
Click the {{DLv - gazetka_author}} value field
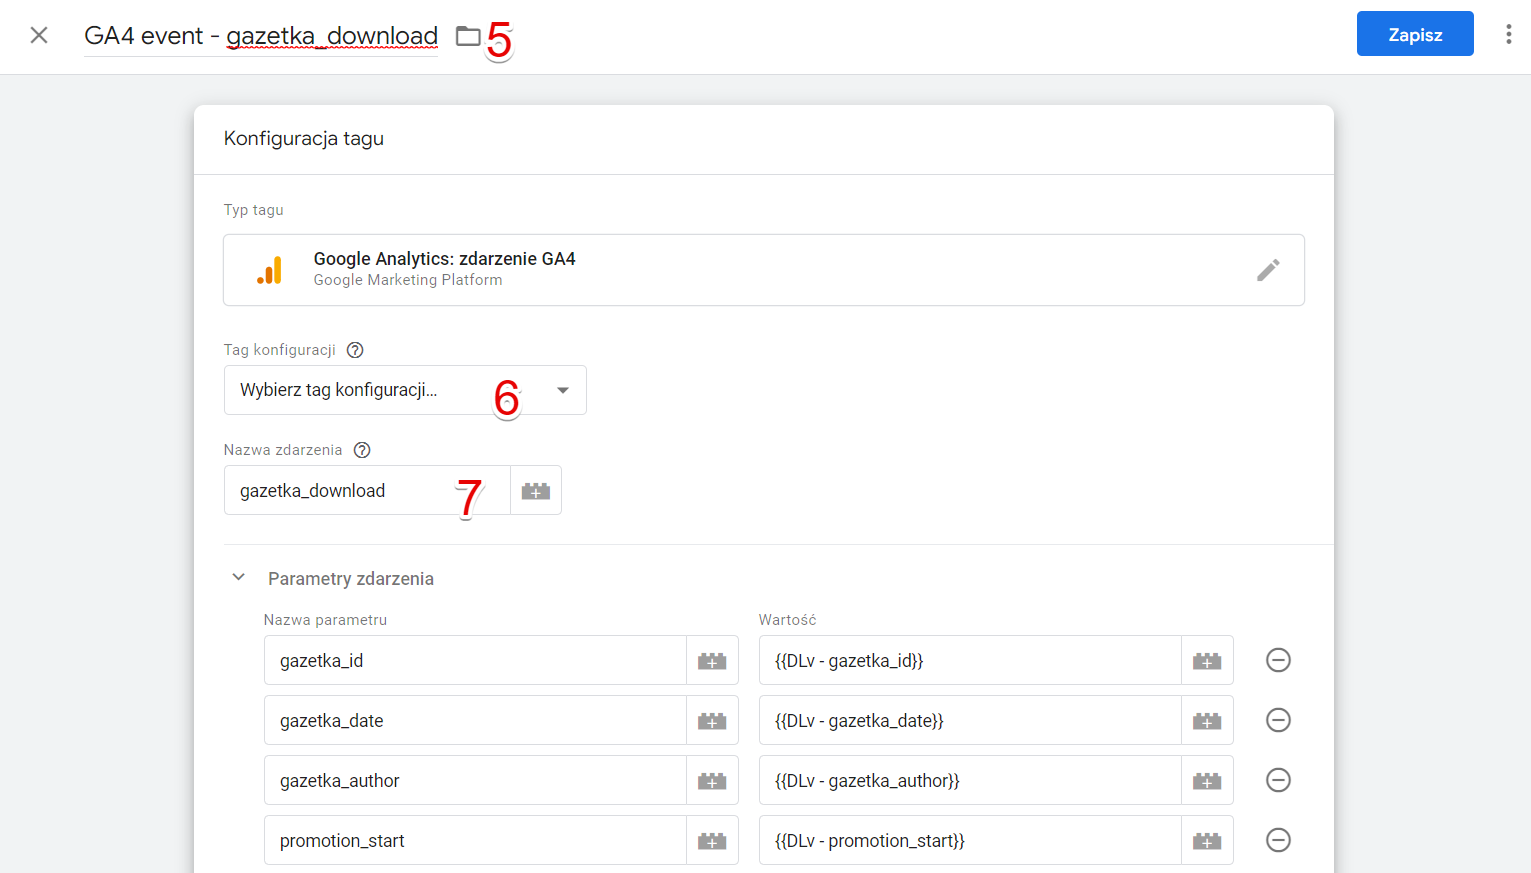pos(970,780)
